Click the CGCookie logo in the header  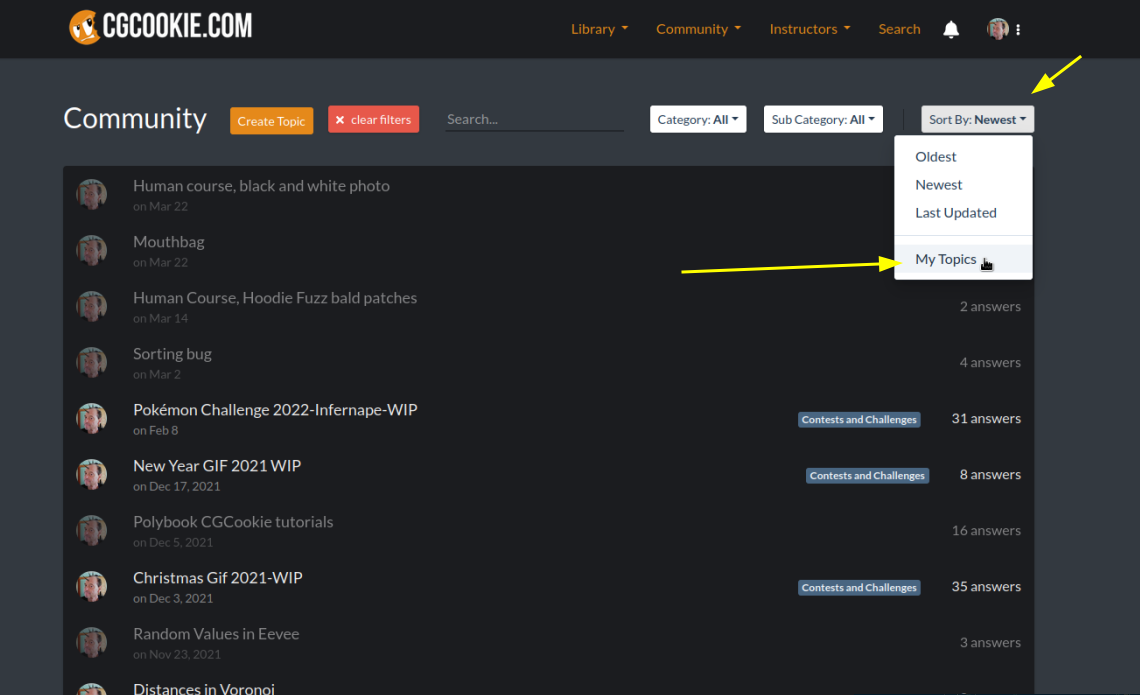161,27
